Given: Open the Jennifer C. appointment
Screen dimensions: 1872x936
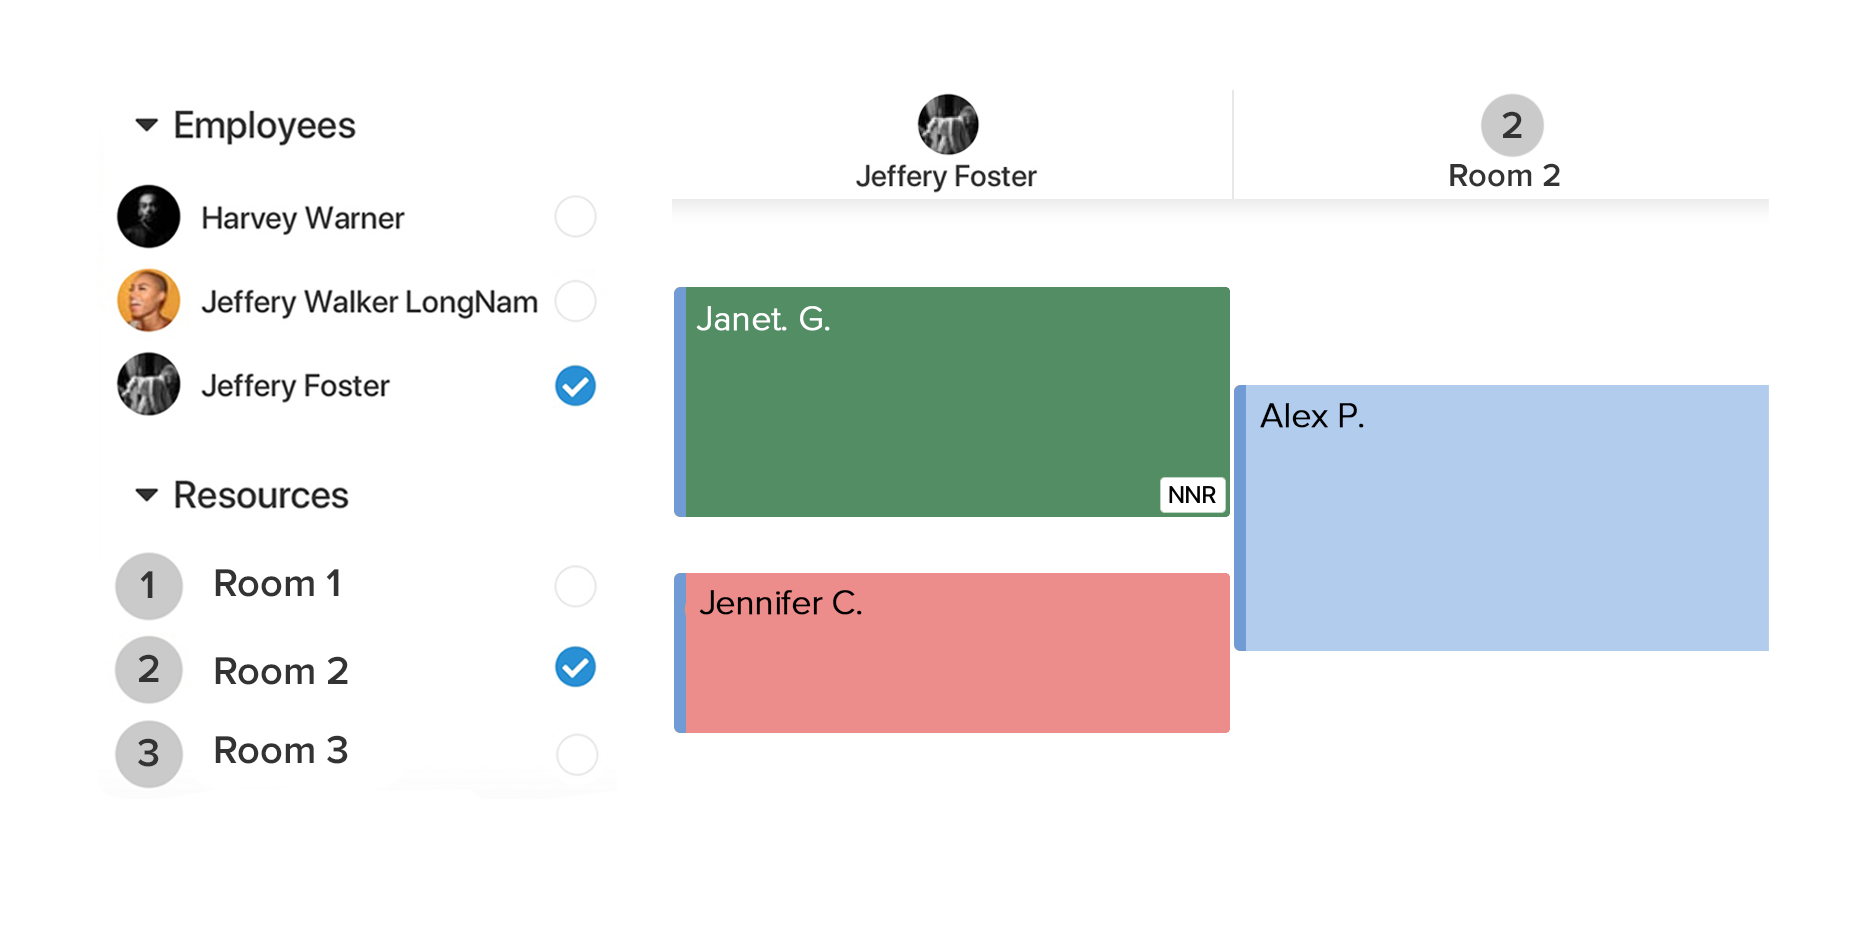Looking at the screenshot, I should 952,653.
